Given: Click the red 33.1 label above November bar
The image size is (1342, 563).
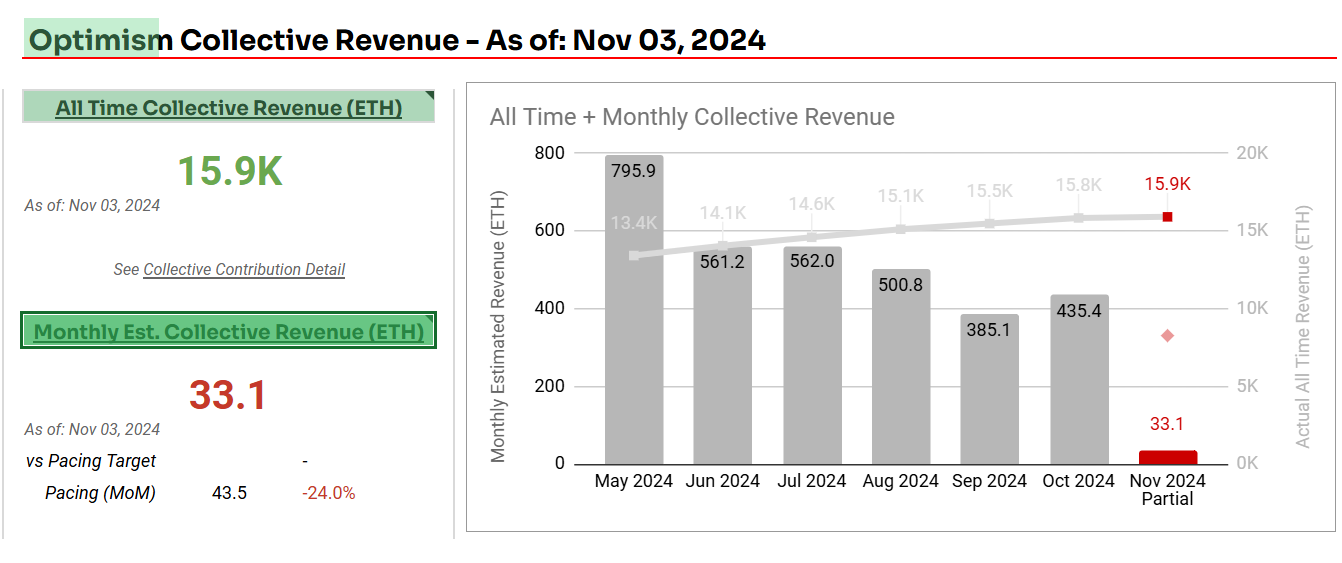Looking at the screenshot, I should tap(1167, 424).
